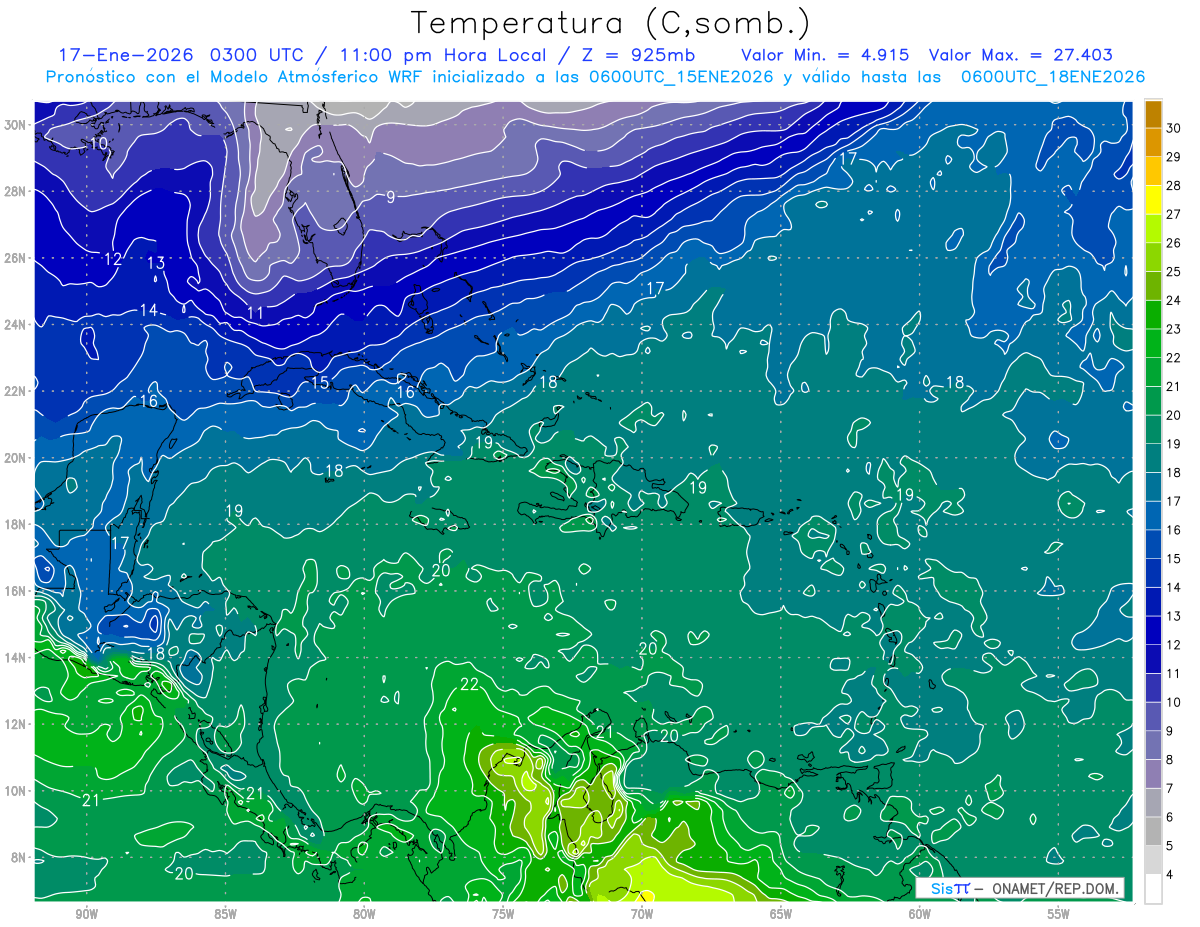Click the gray swatch for legend value 5
1200x927 pixels.
point(1153,832)
